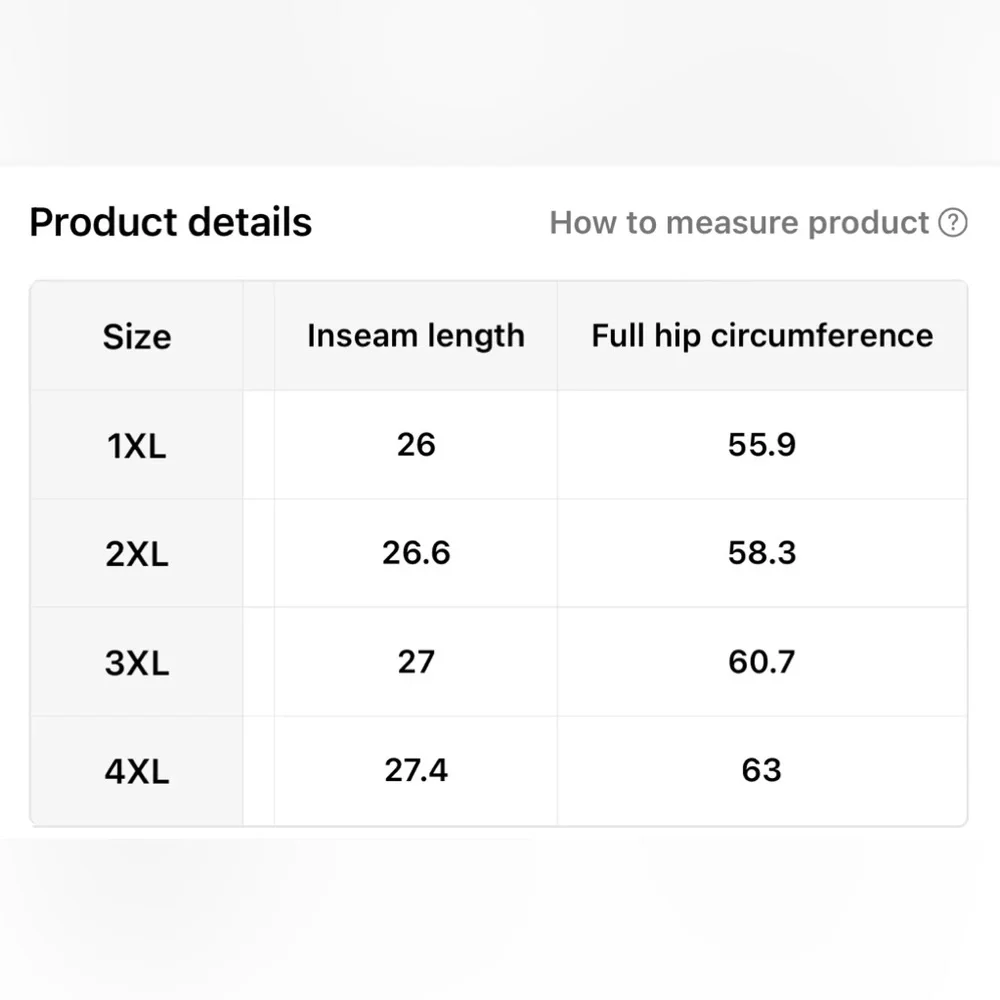Click the 55.9 hip circumference value

click(x=762, y=445)
